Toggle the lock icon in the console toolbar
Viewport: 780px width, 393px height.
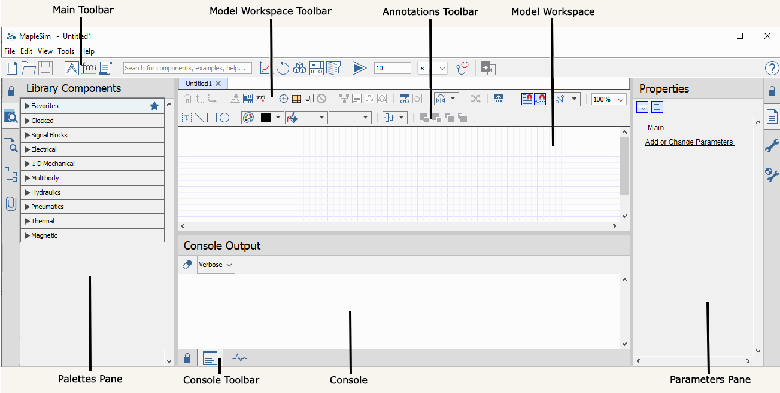point(188,358)
